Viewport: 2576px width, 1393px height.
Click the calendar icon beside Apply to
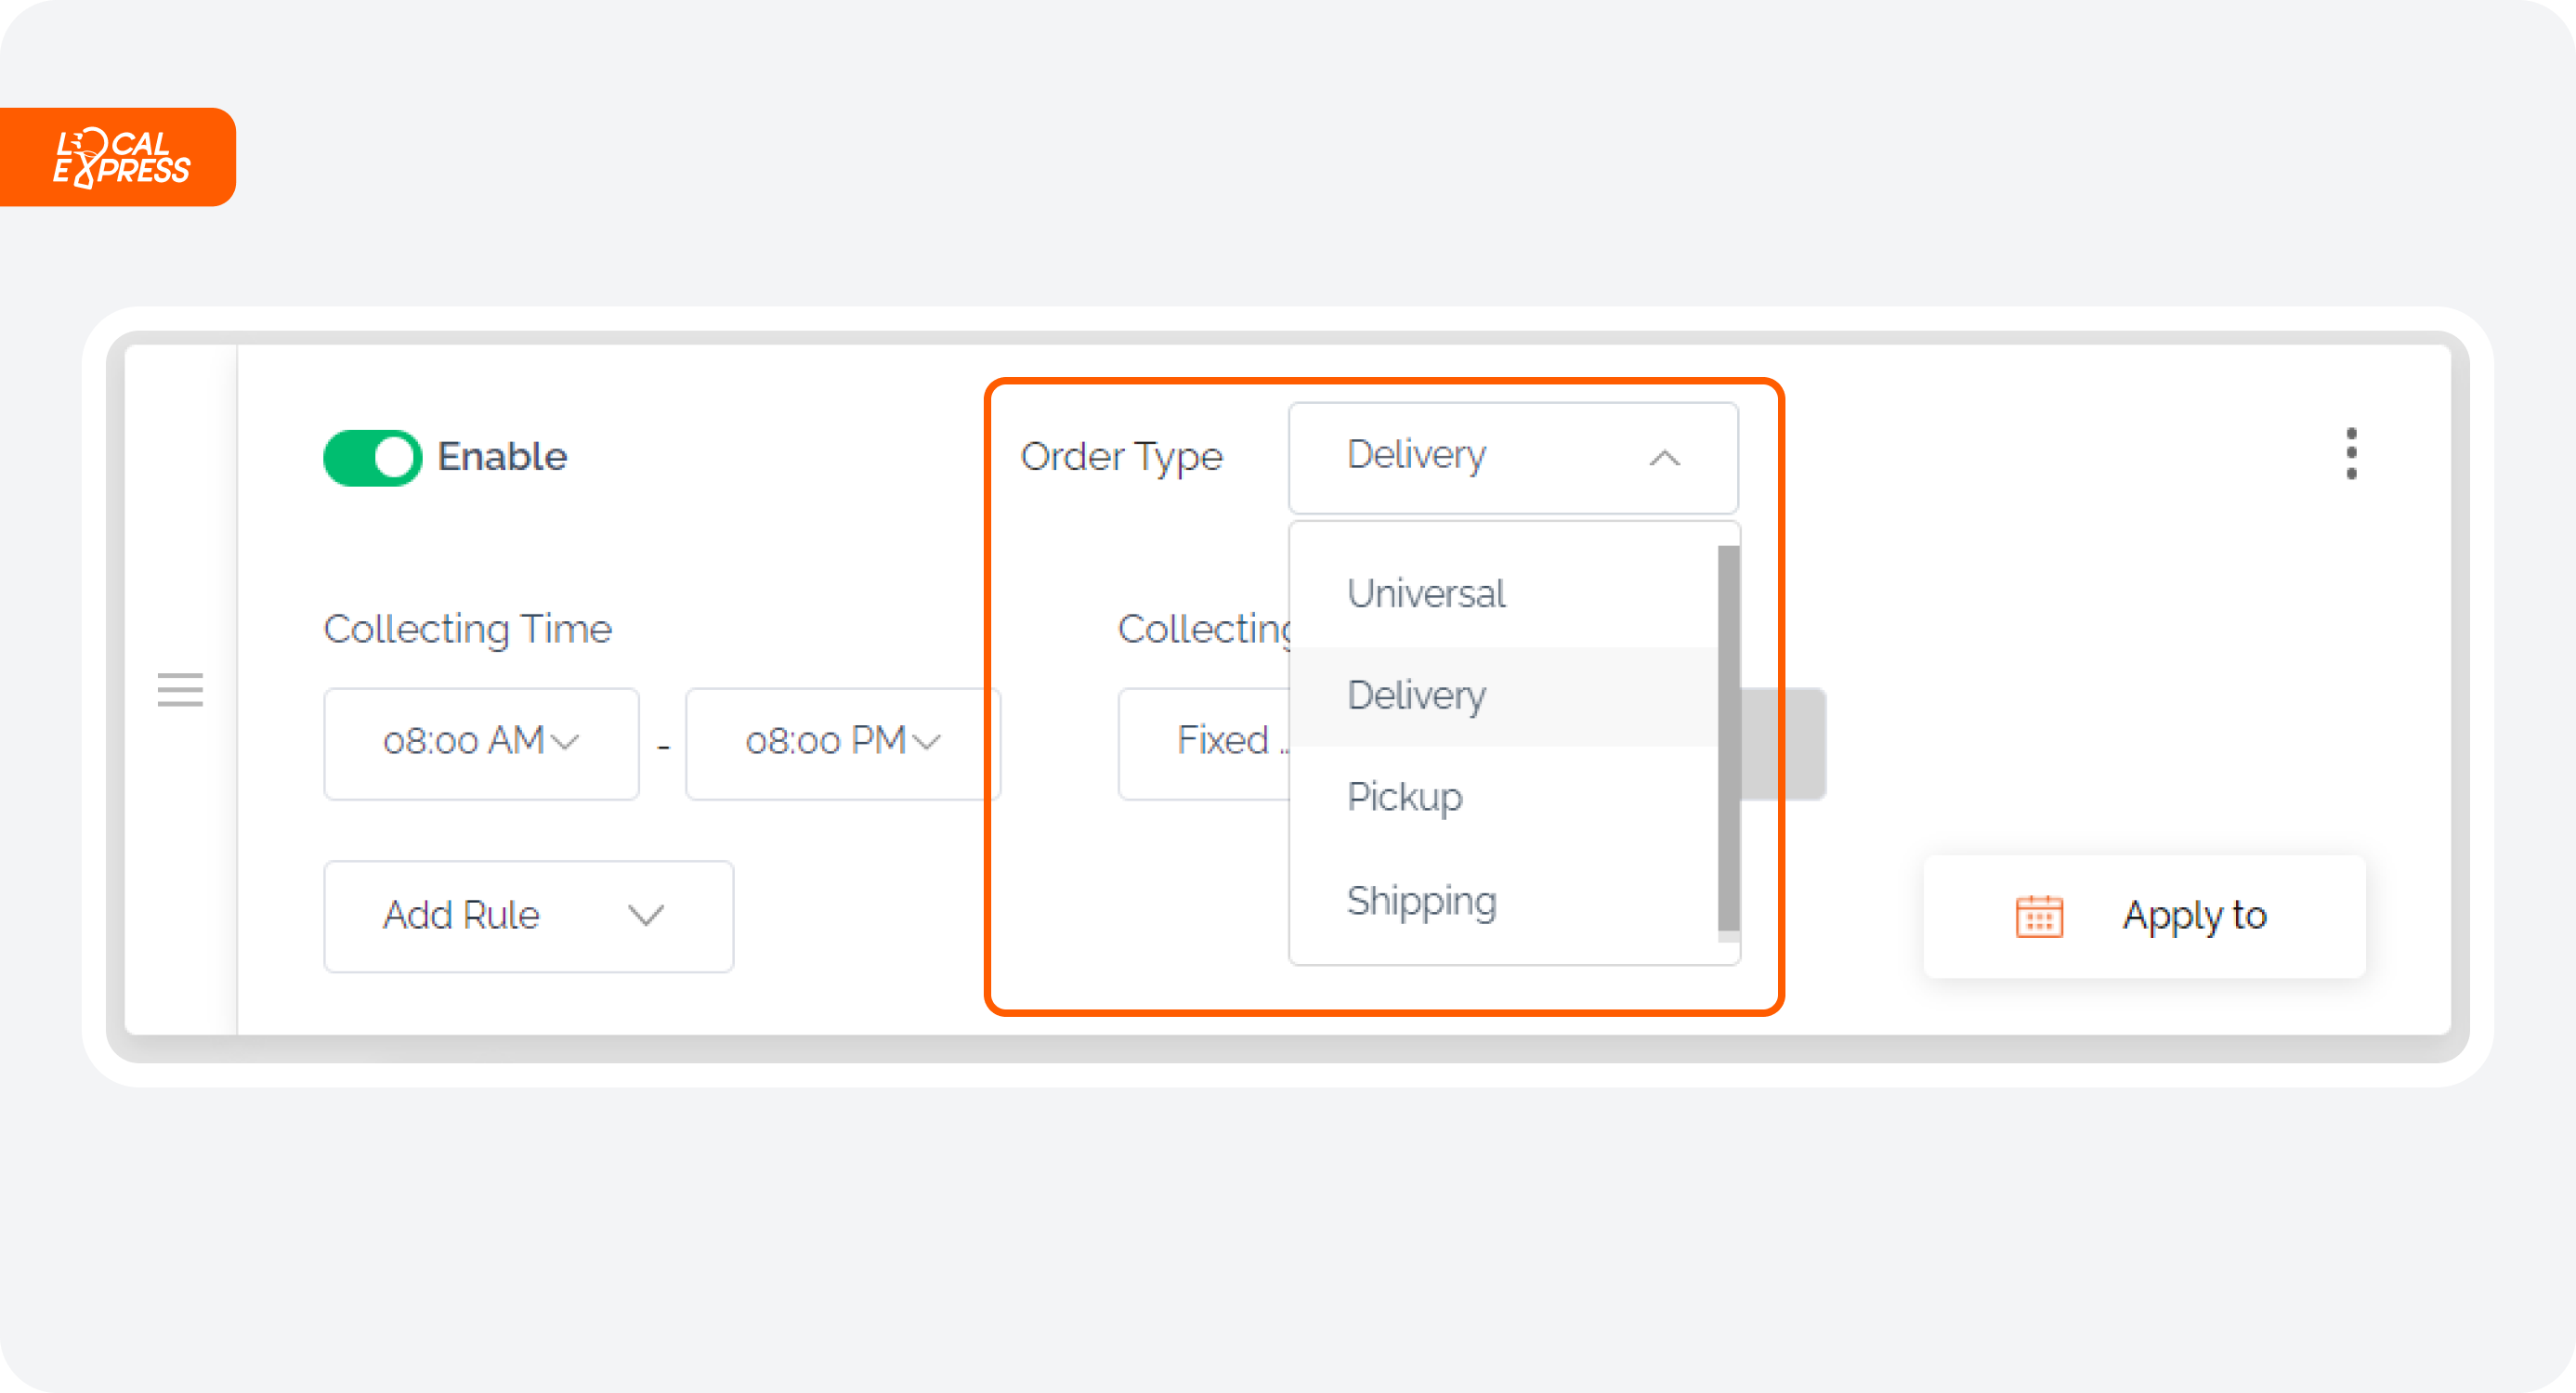click(x=2039, y=916)
